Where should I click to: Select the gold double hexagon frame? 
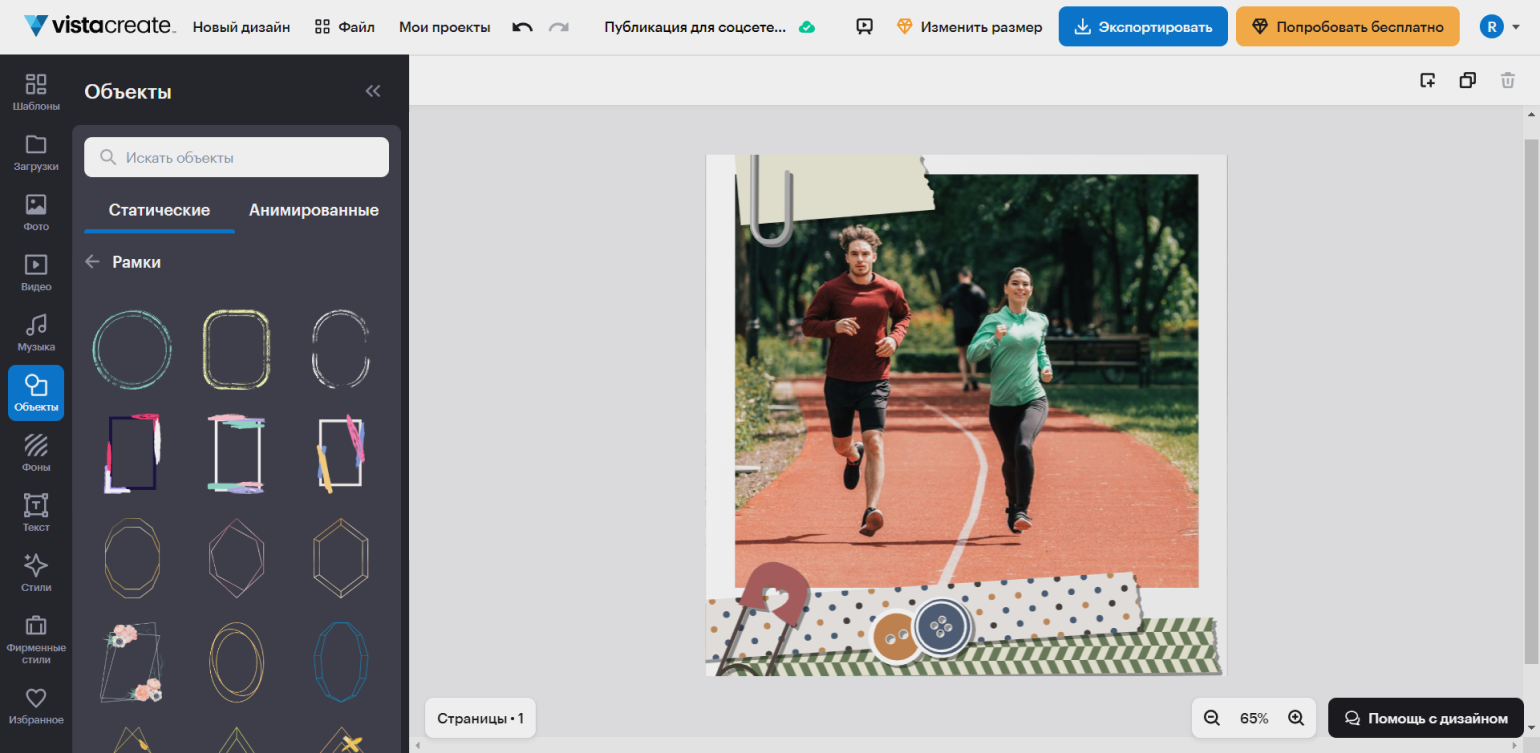[340, 558]
